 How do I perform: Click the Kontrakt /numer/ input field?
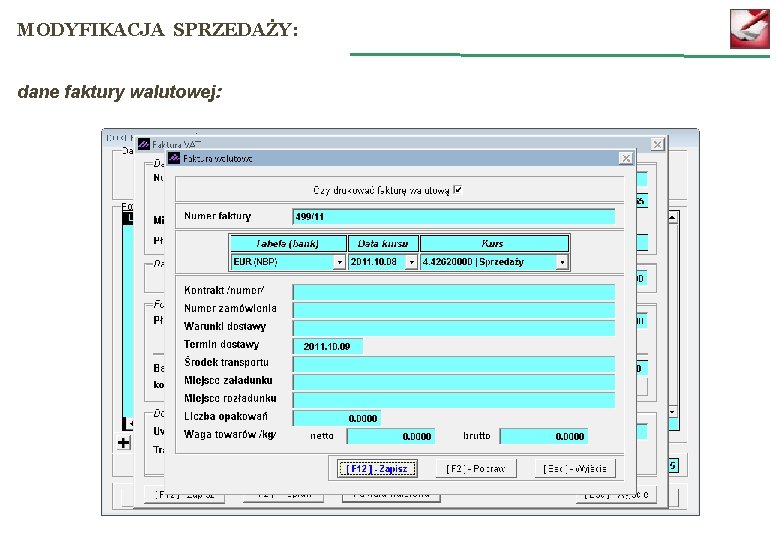pos(454,292)
